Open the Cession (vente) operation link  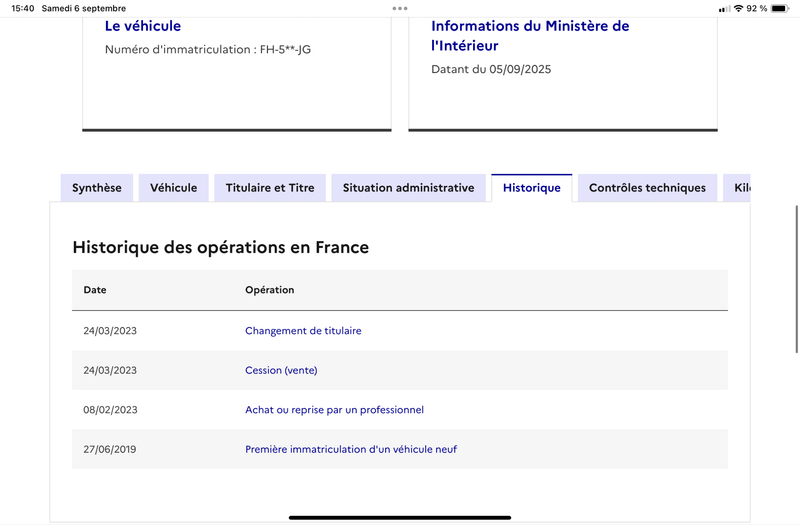click(281, 370)
